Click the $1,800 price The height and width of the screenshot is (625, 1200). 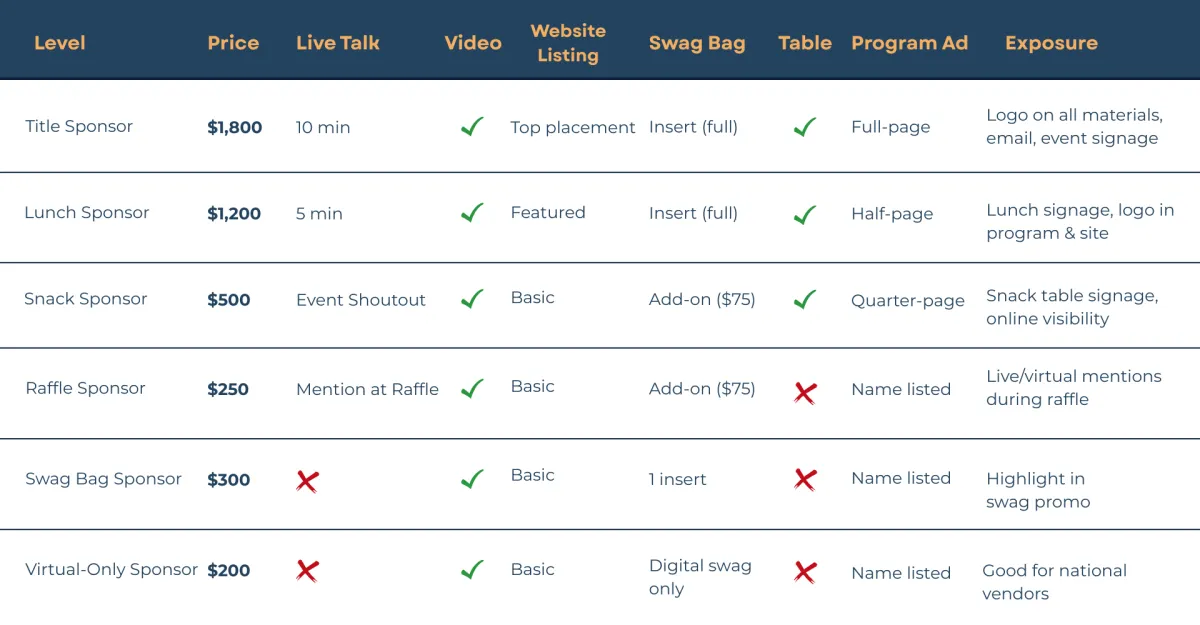pyautogui.click(x=235, y=127)
